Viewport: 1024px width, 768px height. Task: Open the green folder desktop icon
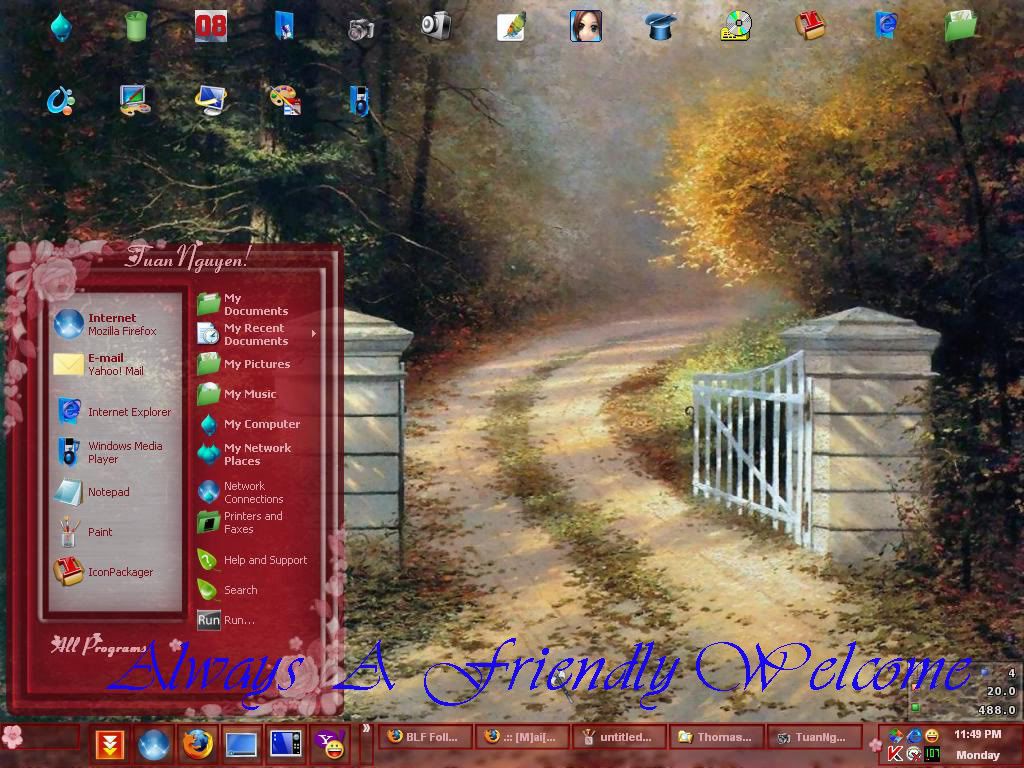pyautogui.click(x=960, y=26)
